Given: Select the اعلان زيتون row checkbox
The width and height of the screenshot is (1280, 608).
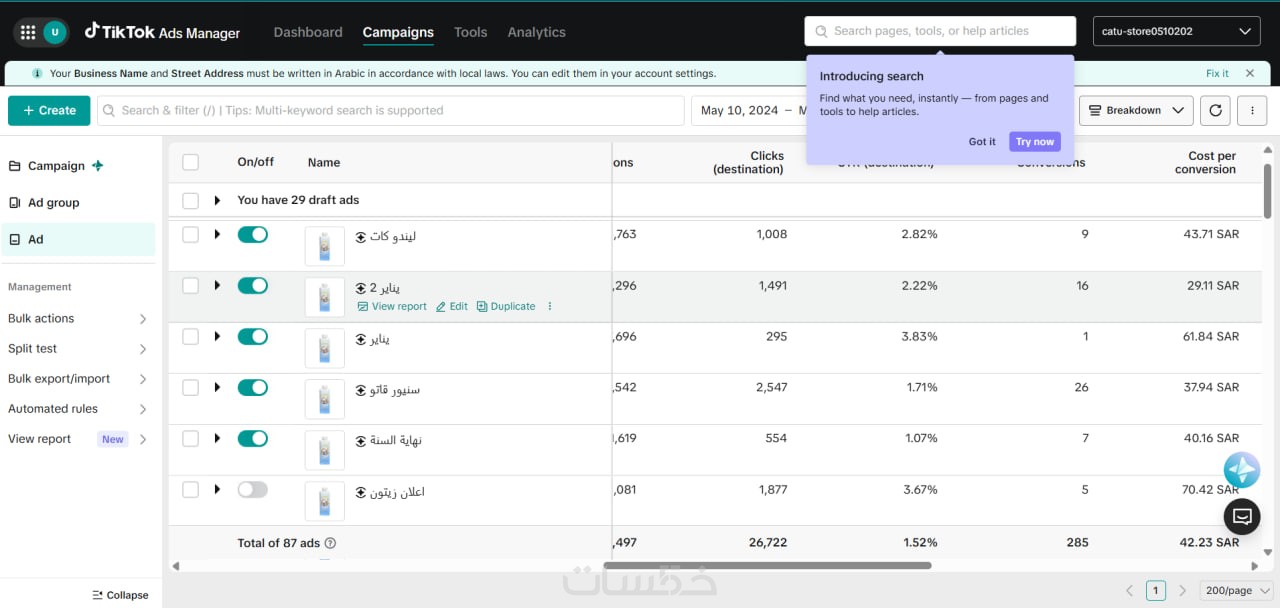Looking at the screenshot, I should [x=191, y=489].
